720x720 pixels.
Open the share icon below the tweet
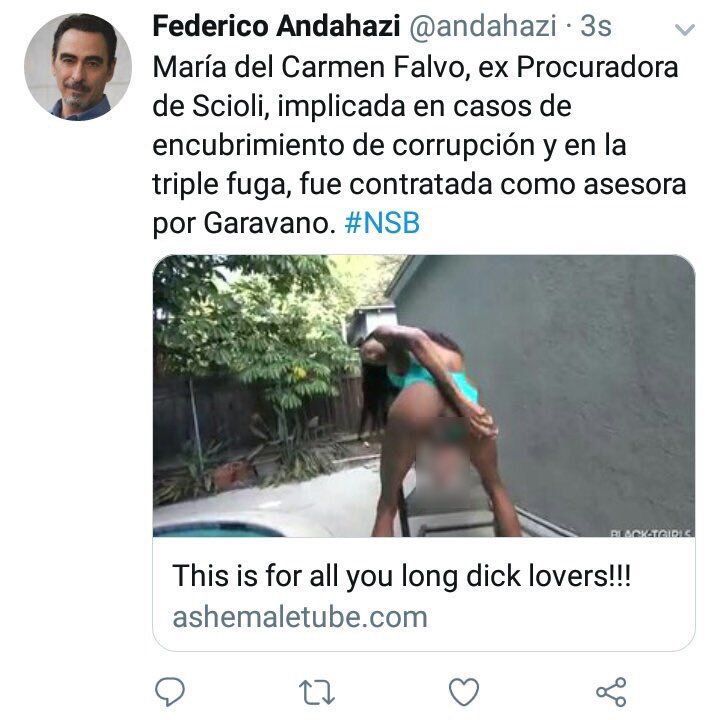(x=611, y=692)
